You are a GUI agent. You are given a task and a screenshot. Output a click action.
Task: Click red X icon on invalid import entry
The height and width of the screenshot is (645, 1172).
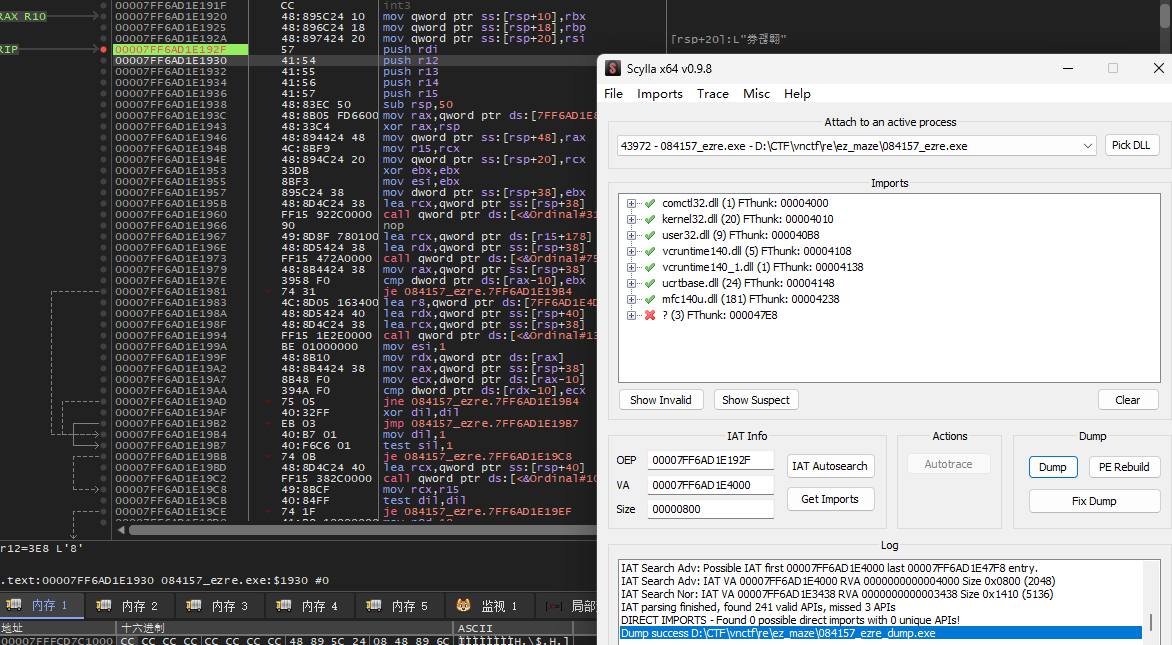coord(649,315)
